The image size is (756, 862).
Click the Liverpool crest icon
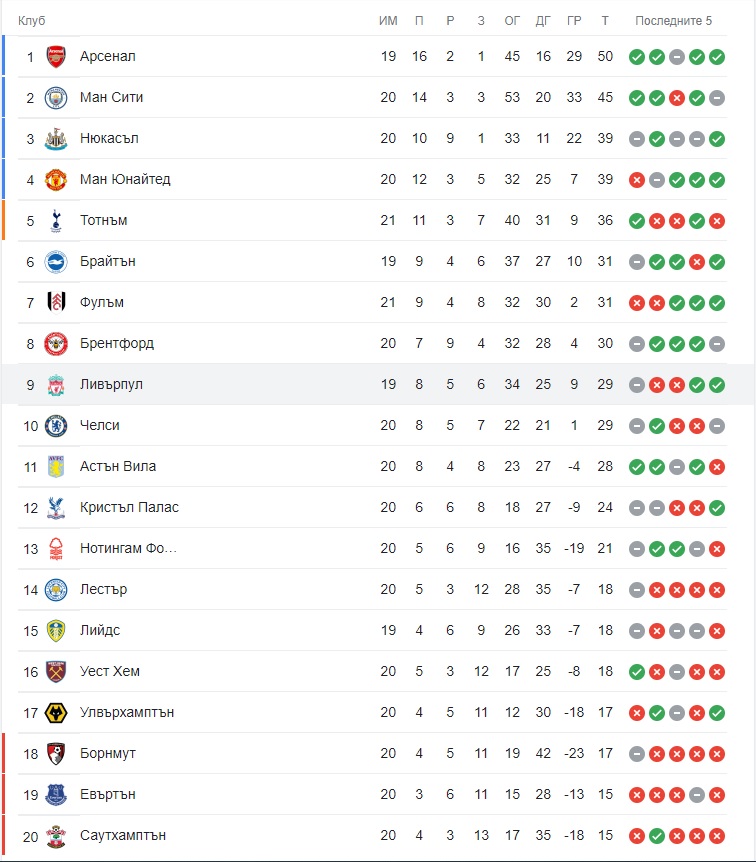56,385
